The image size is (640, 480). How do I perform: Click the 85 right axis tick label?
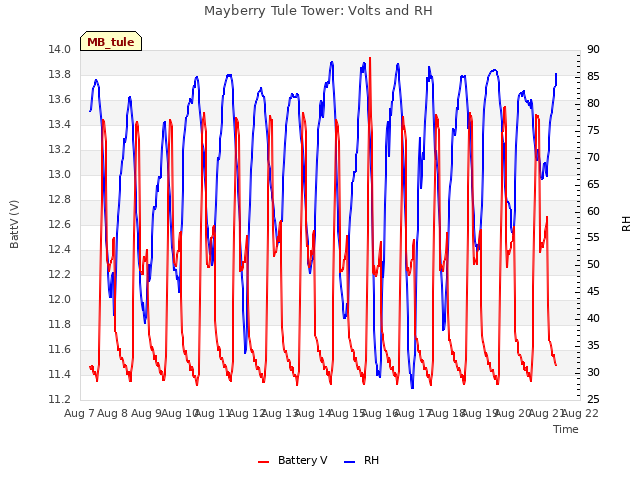coord(593,76)
